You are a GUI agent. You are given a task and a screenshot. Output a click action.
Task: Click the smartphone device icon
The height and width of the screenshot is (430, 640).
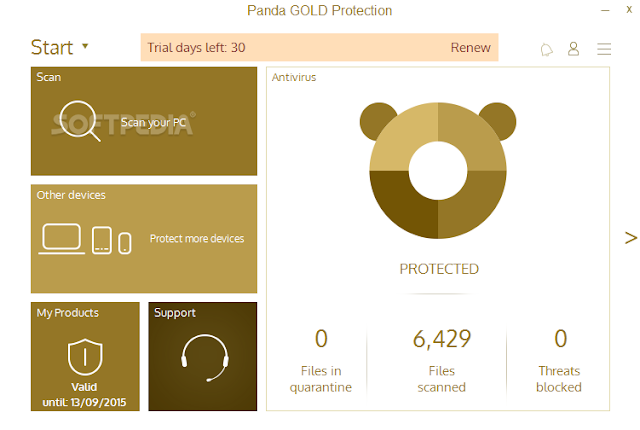click(x=125, y=242)
